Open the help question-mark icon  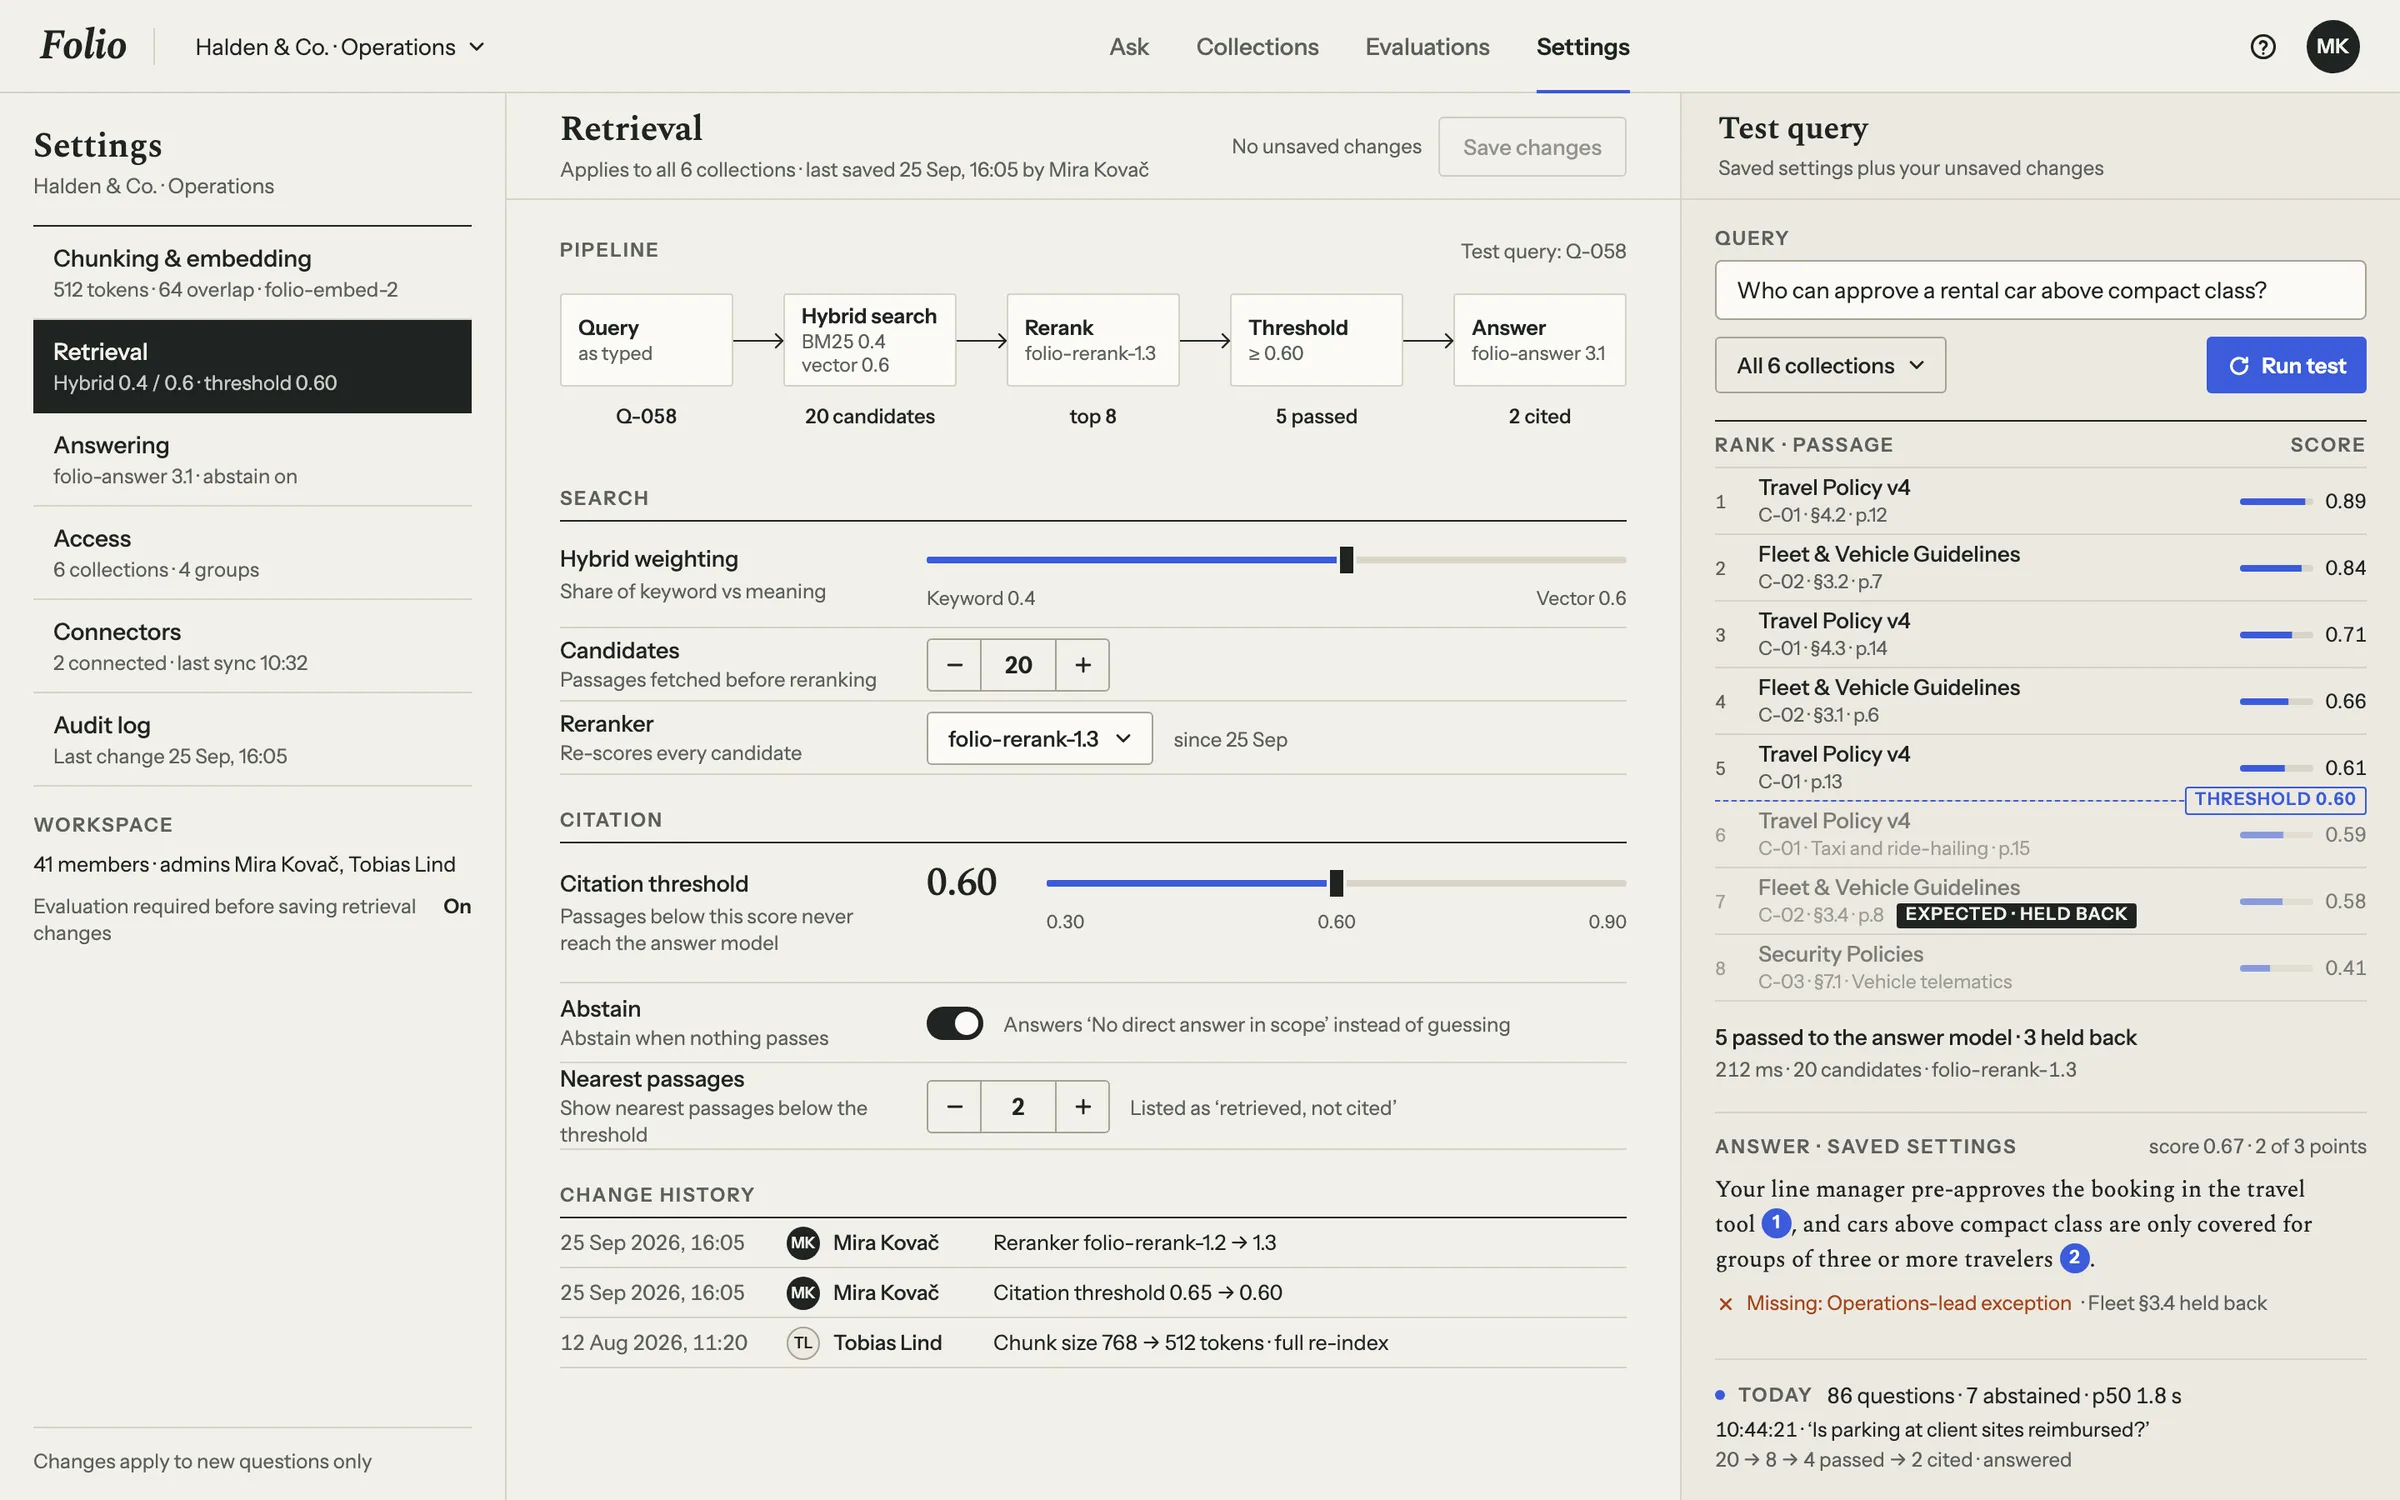tap(2263, 47)
